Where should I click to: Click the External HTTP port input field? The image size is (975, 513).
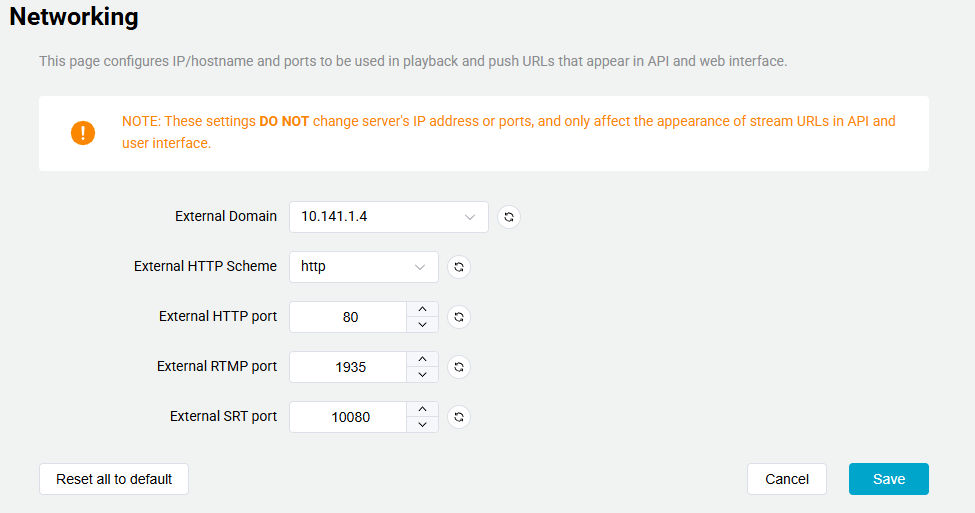point(349,317)
